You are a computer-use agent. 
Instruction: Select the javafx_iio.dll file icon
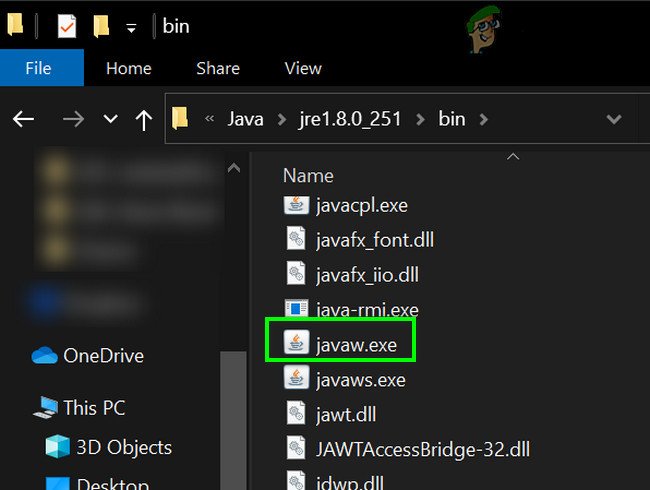296,273
